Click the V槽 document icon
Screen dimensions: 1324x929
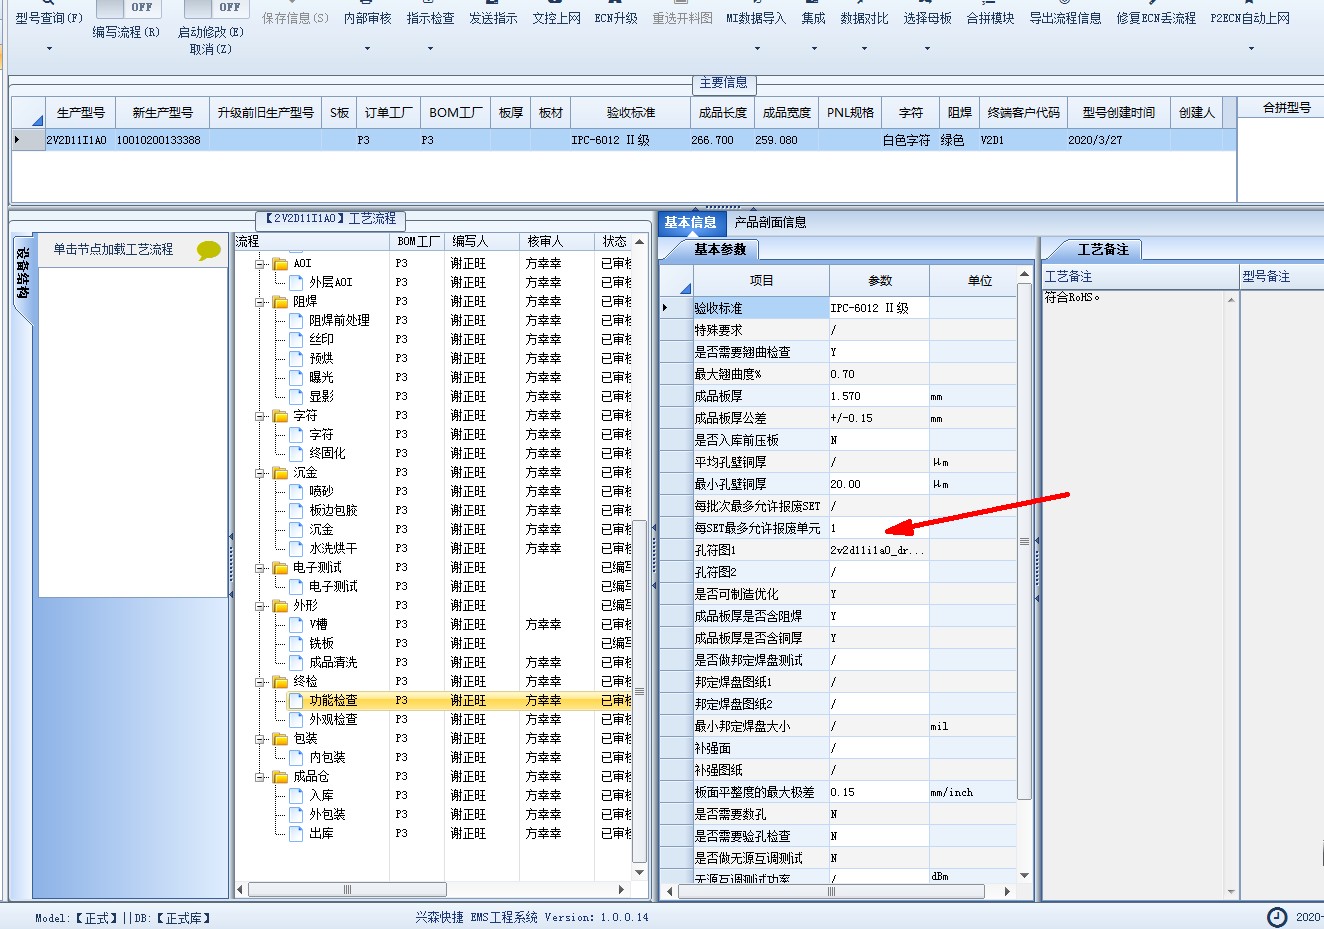coord(296,624)
